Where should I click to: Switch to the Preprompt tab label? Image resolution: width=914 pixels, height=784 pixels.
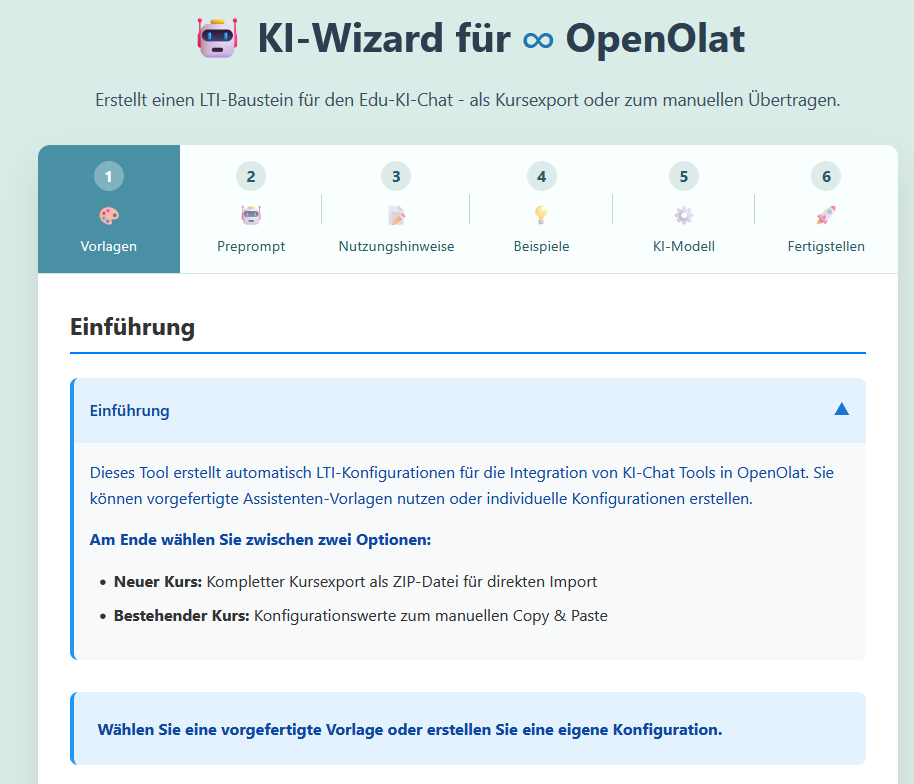click(251, 246)
